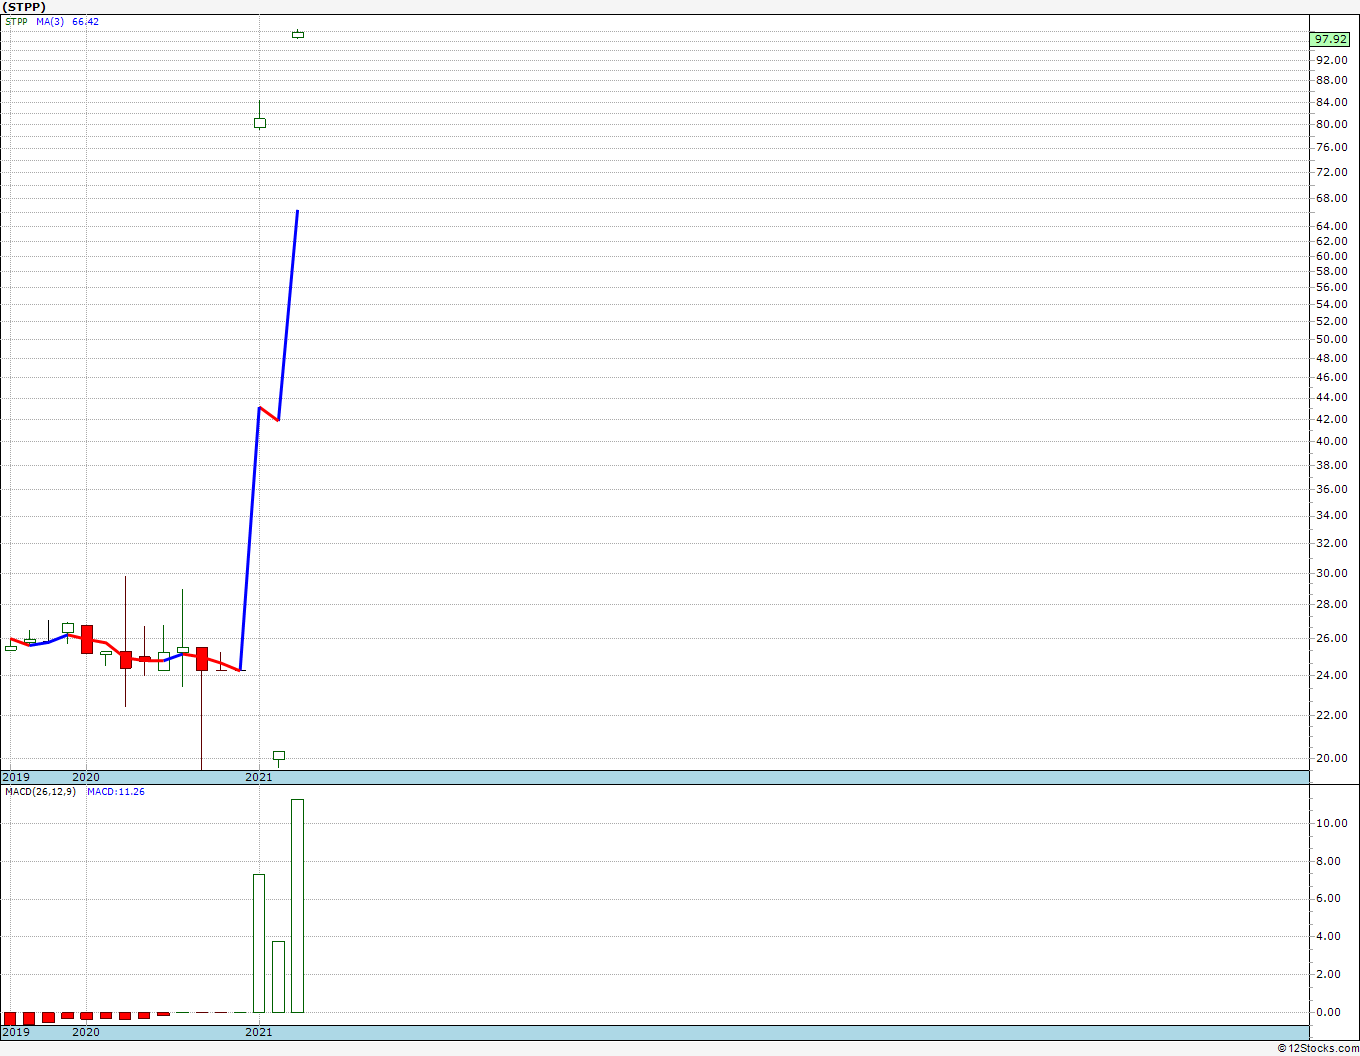Open the 12Stocks.com copyright link
The height and width of the screenshot is (1056, 1360).
click(x=1318, y=1048)
